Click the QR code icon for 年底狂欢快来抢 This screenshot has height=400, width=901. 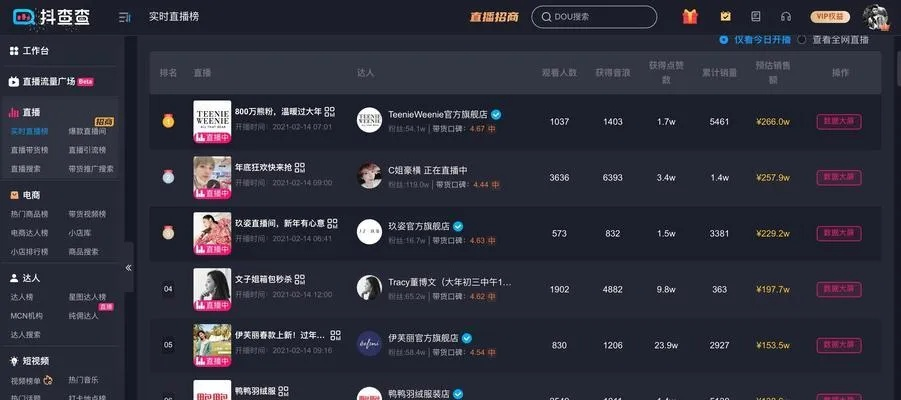300,167
